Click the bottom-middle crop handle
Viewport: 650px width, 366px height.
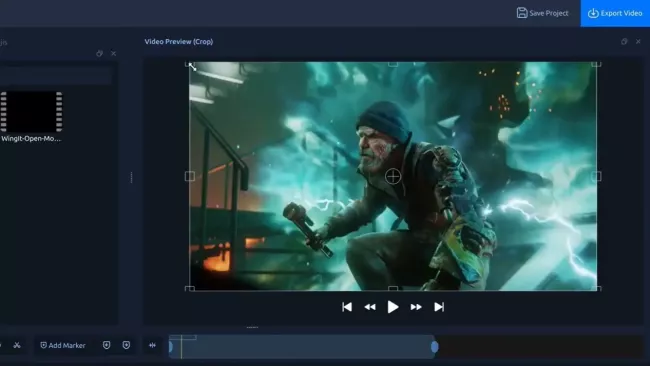(x=393, y=288)
